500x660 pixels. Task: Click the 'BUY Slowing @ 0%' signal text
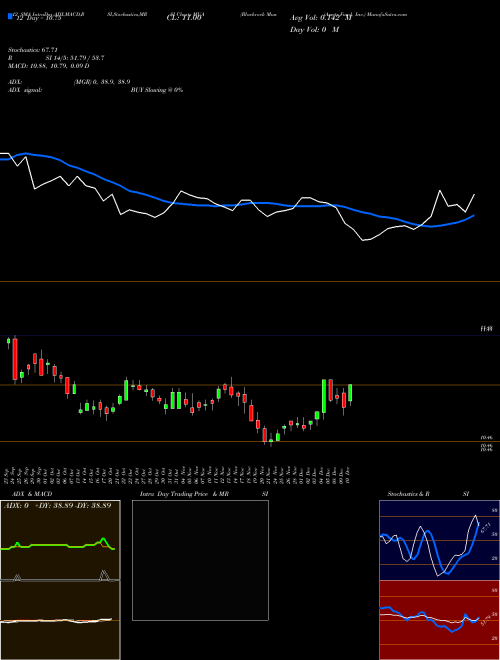tap(157, 90)
